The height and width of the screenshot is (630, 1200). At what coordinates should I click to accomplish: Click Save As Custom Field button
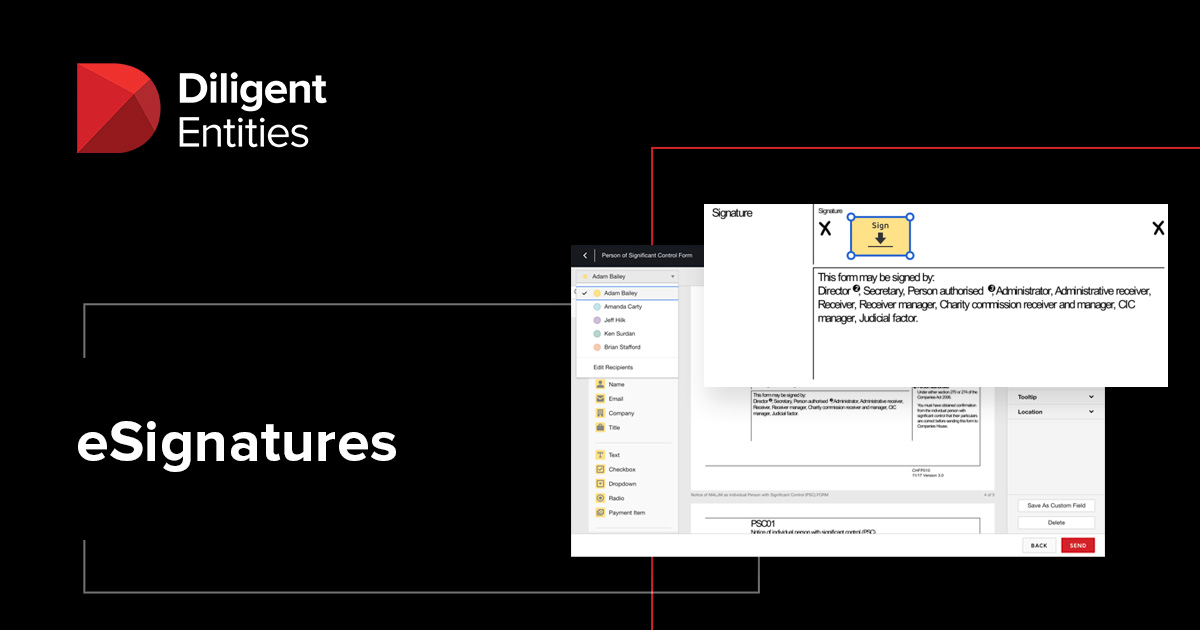pyautogui.click(x=1056, y=505)
